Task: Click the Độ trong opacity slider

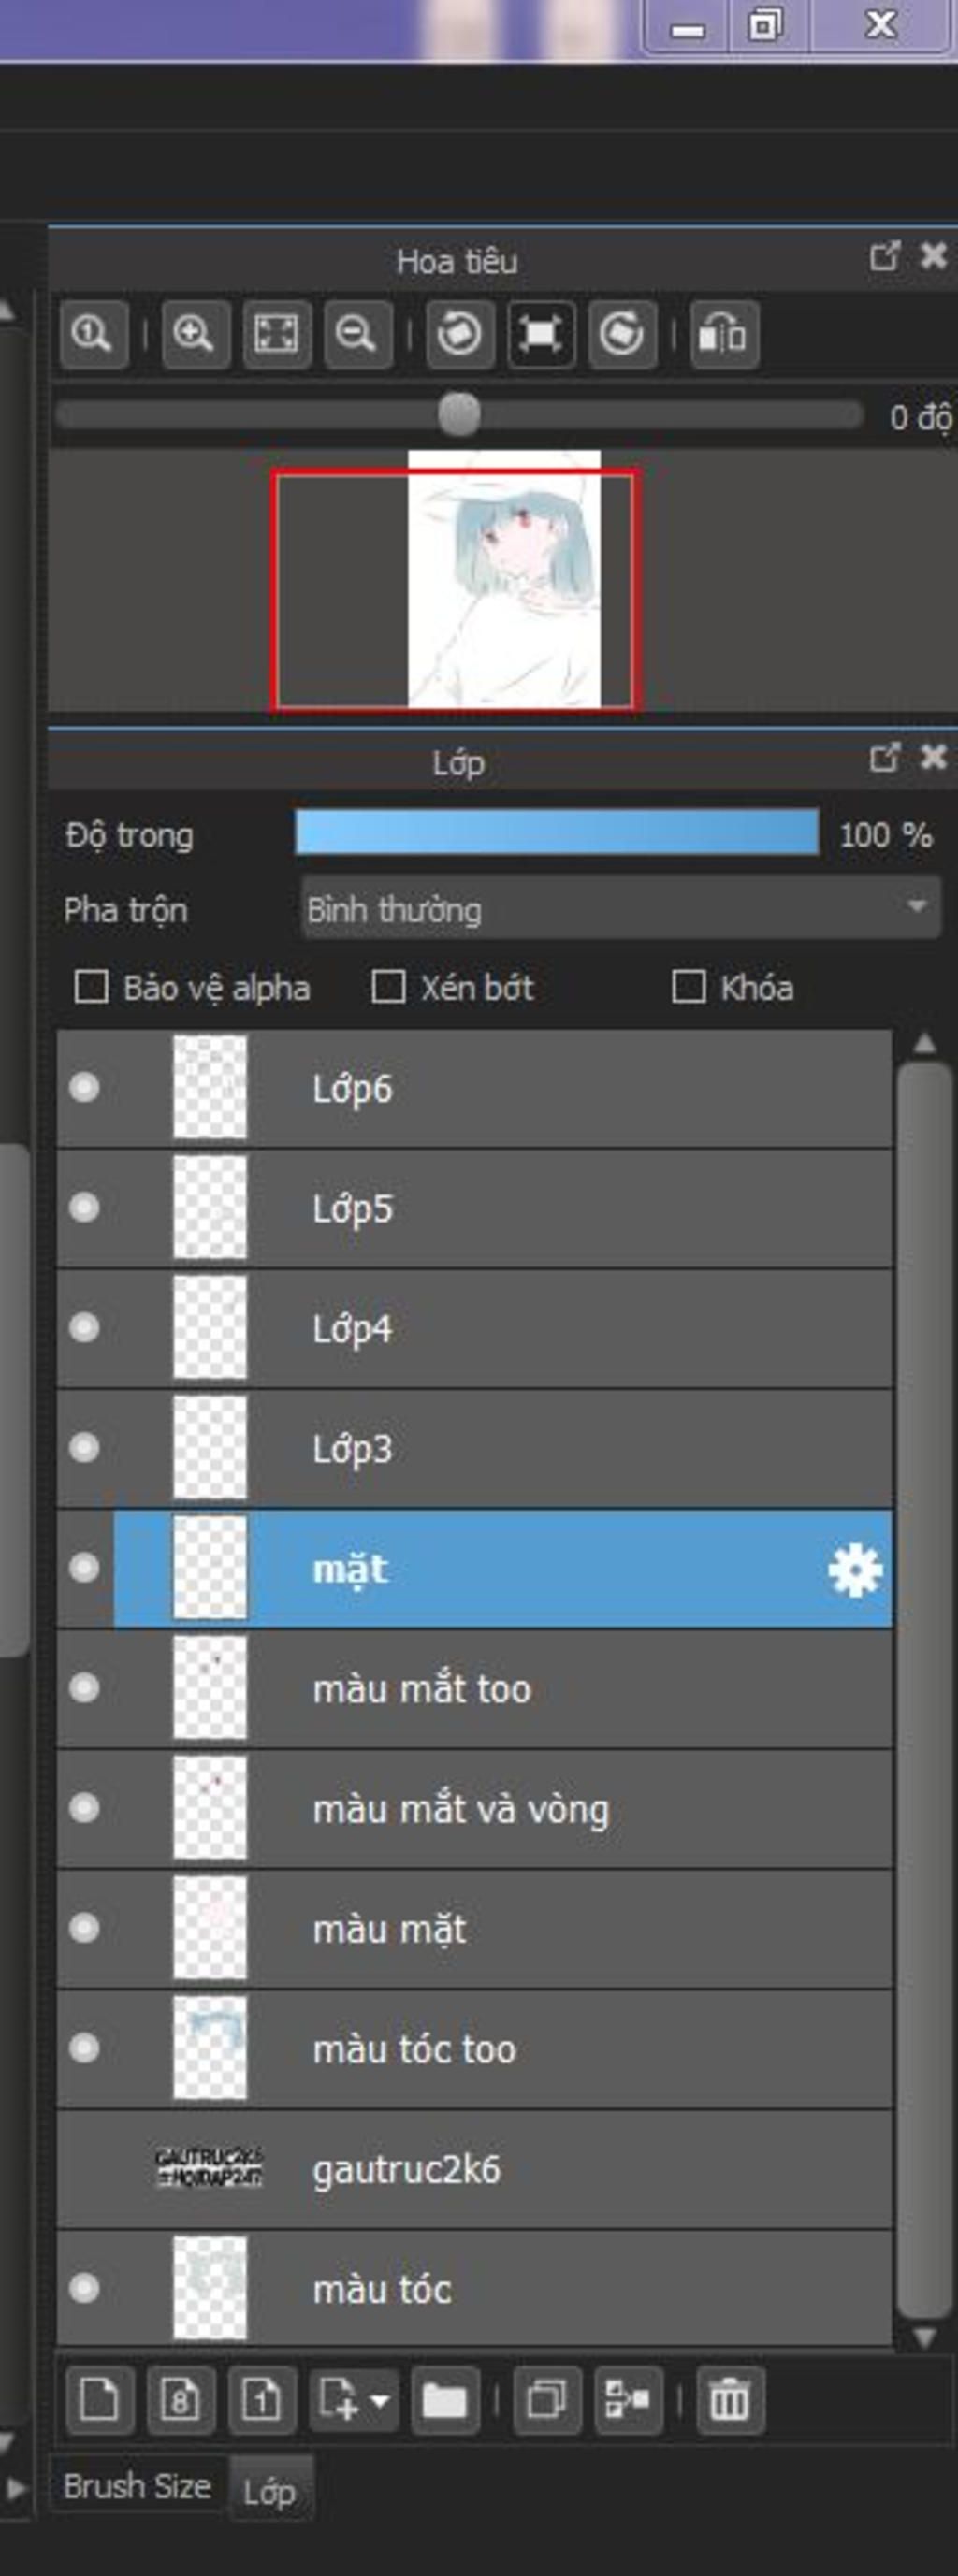Action: [x=556, y=833]
